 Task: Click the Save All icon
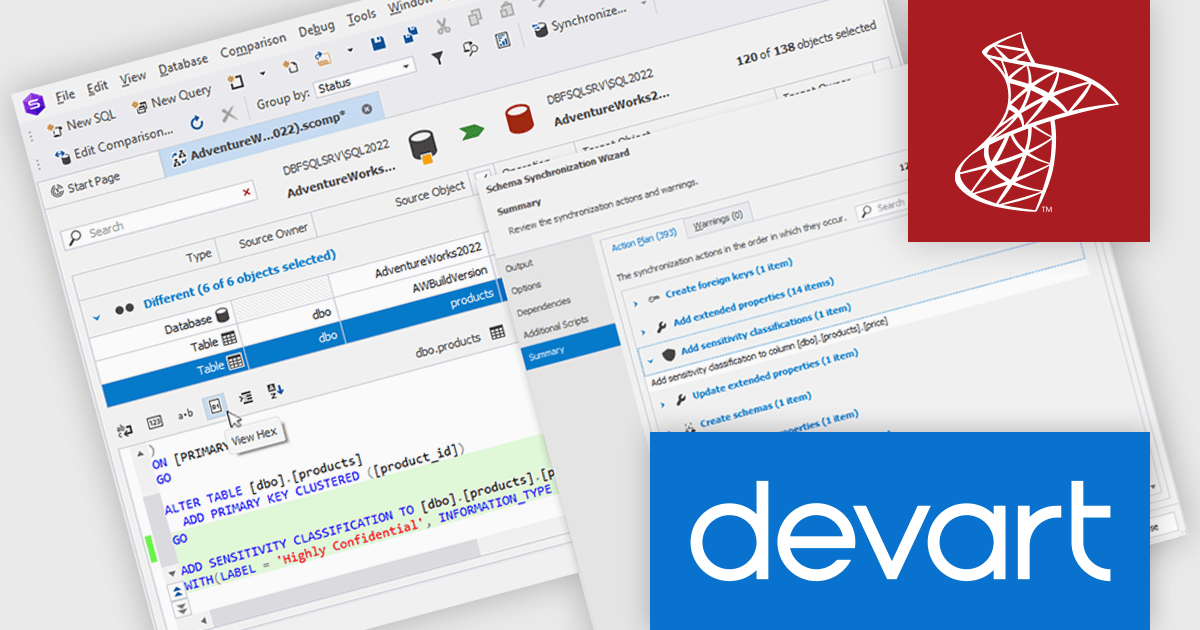coord(410,35)
